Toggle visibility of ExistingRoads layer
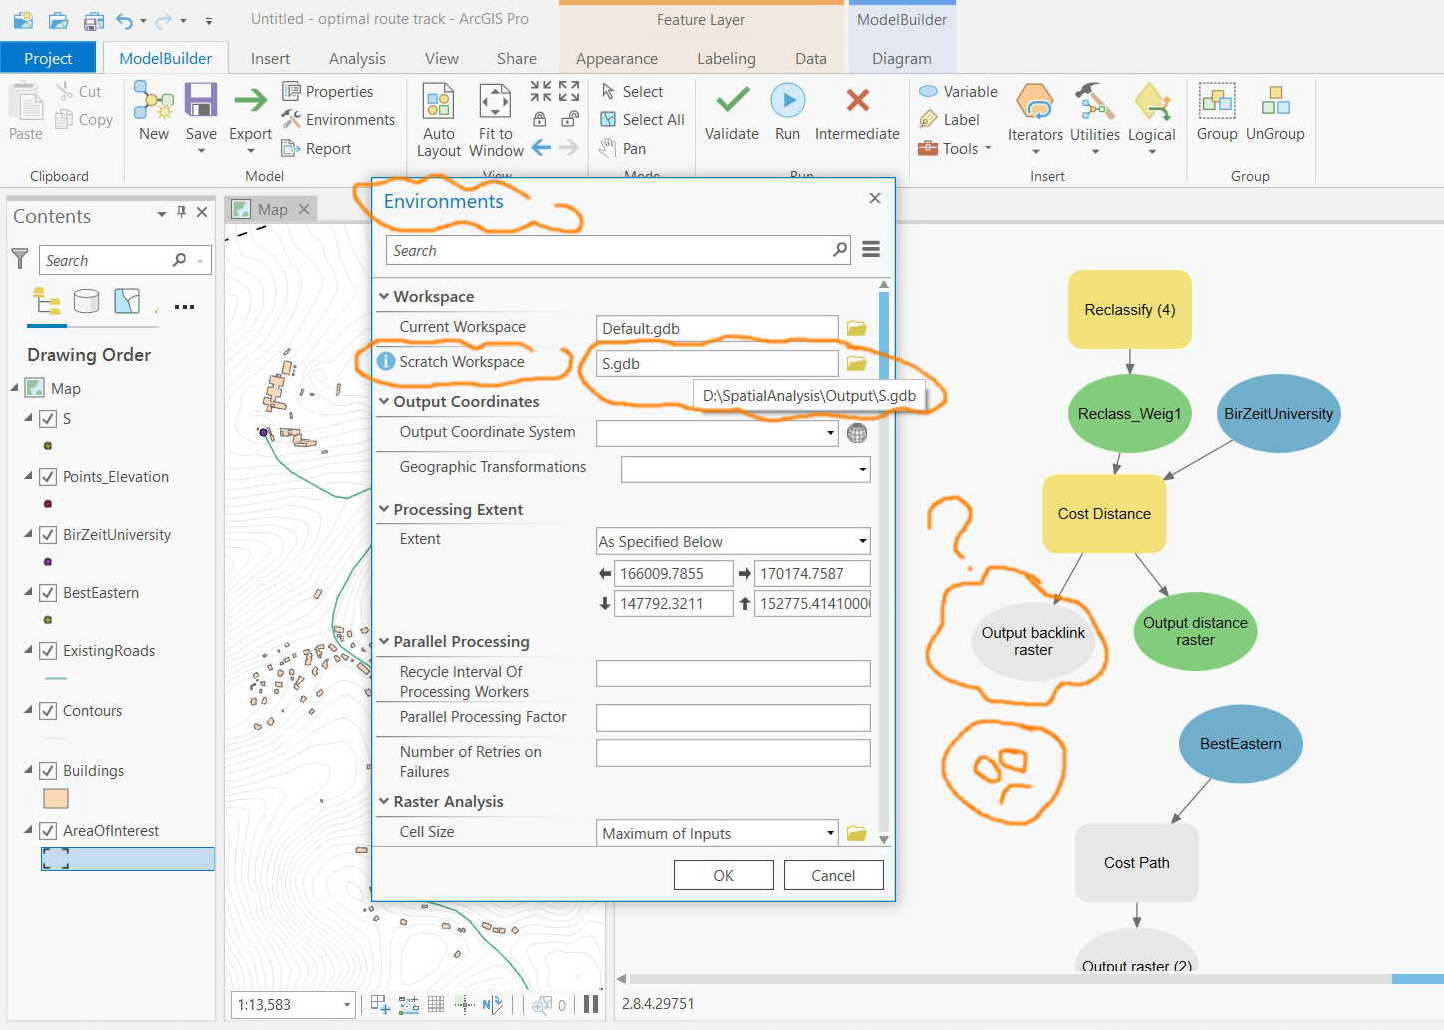Image resolution: width=1444 pixels, height=1030 pixels. point(47,651)
